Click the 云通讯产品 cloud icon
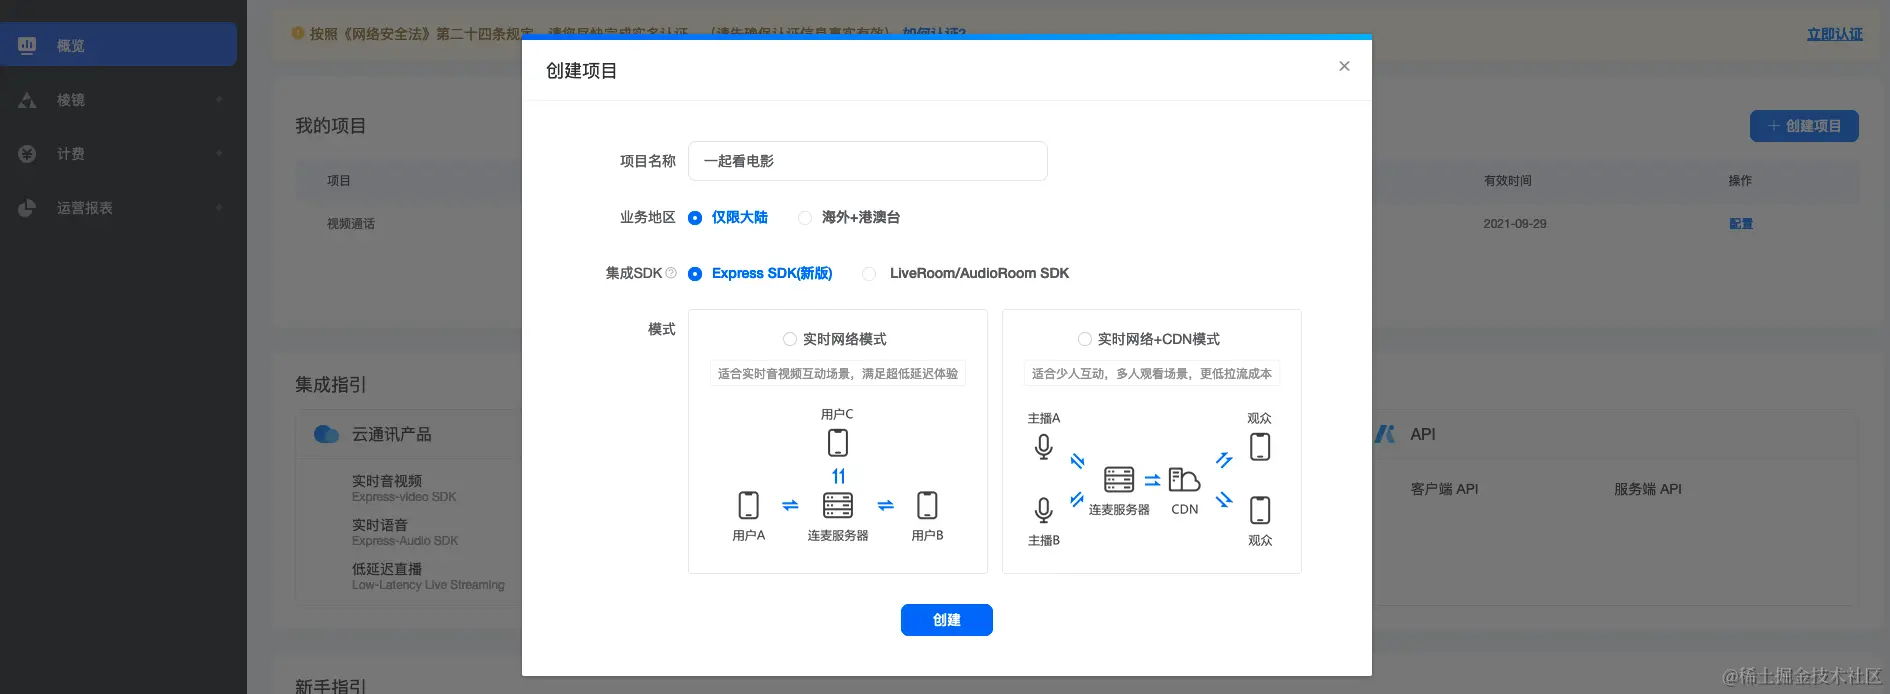The width and height of the screenshot is (1890, 694). click(x=326, y=434)
